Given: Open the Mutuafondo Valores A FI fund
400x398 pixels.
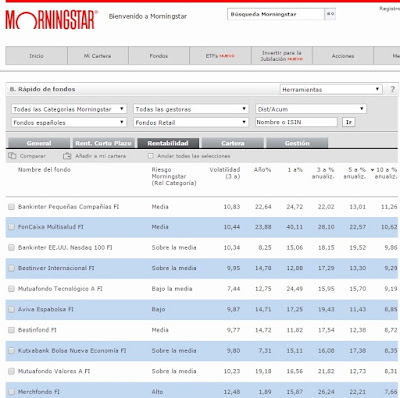Looking at the screenshot, I should 54,371.
